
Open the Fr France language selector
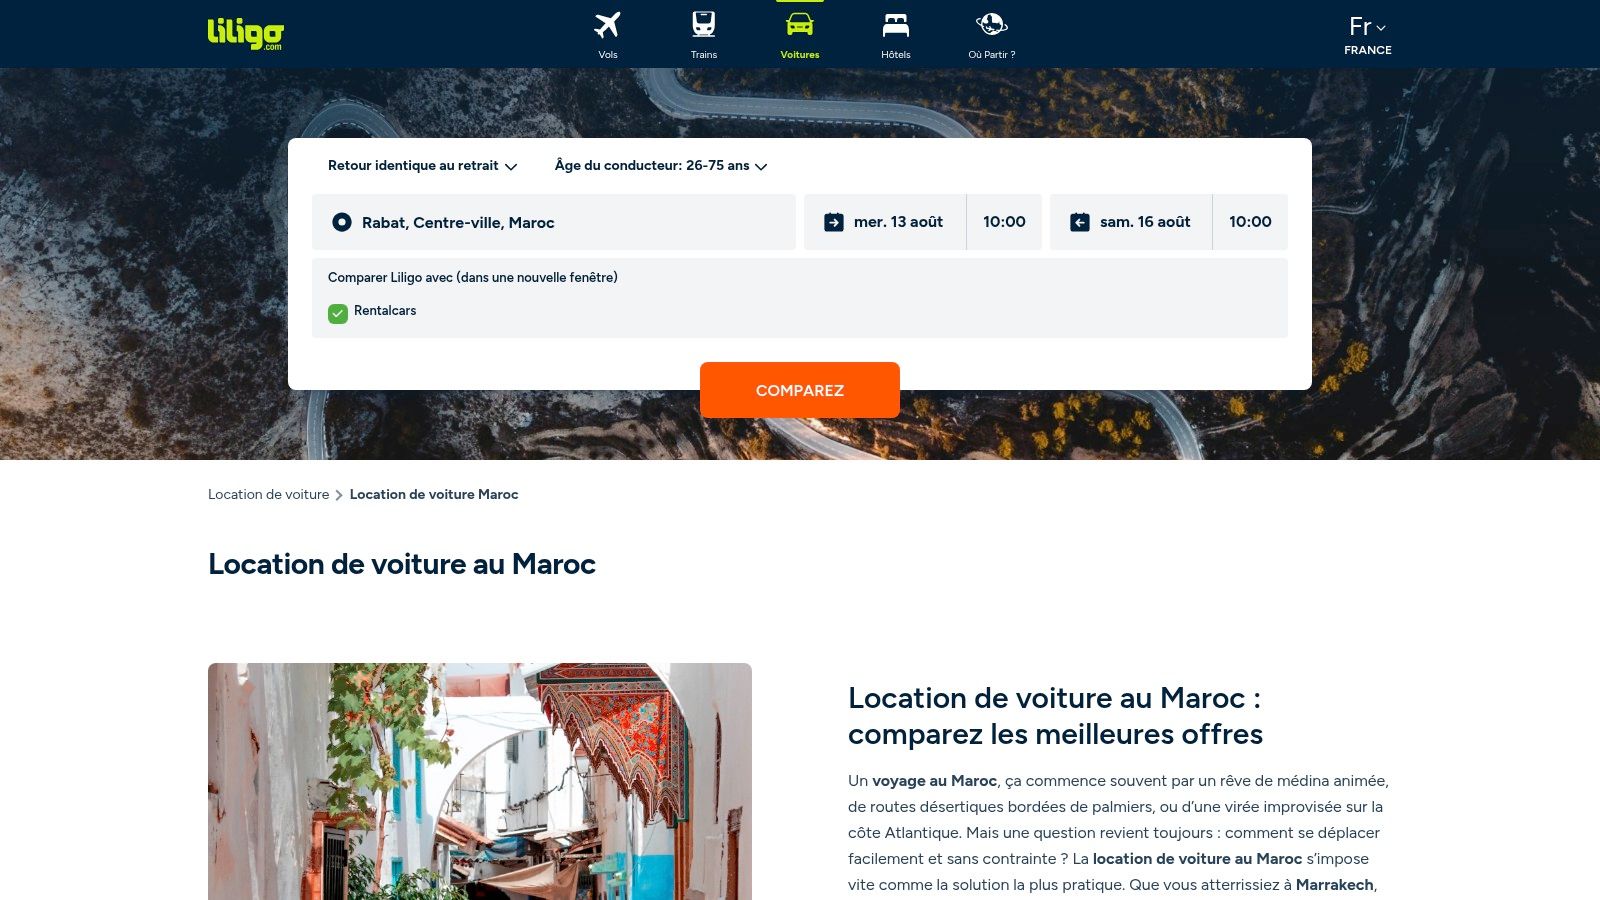pos(1367,35)
